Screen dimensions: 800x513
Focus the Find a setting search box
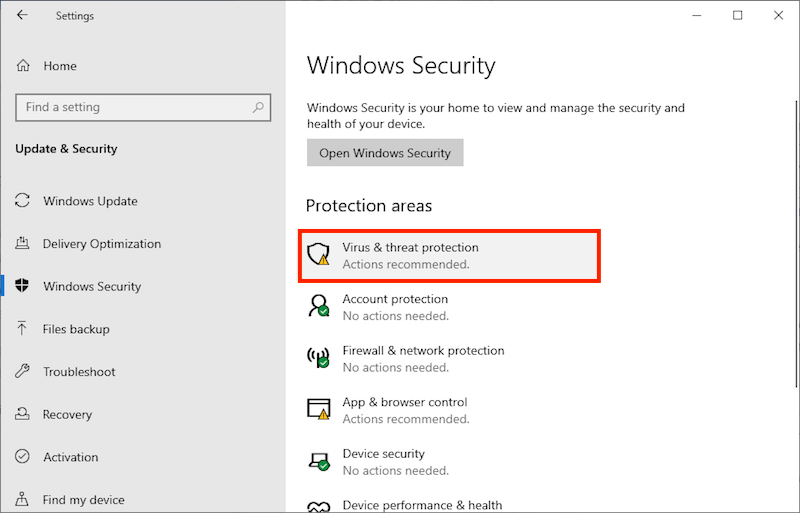[x=135, y=107]
